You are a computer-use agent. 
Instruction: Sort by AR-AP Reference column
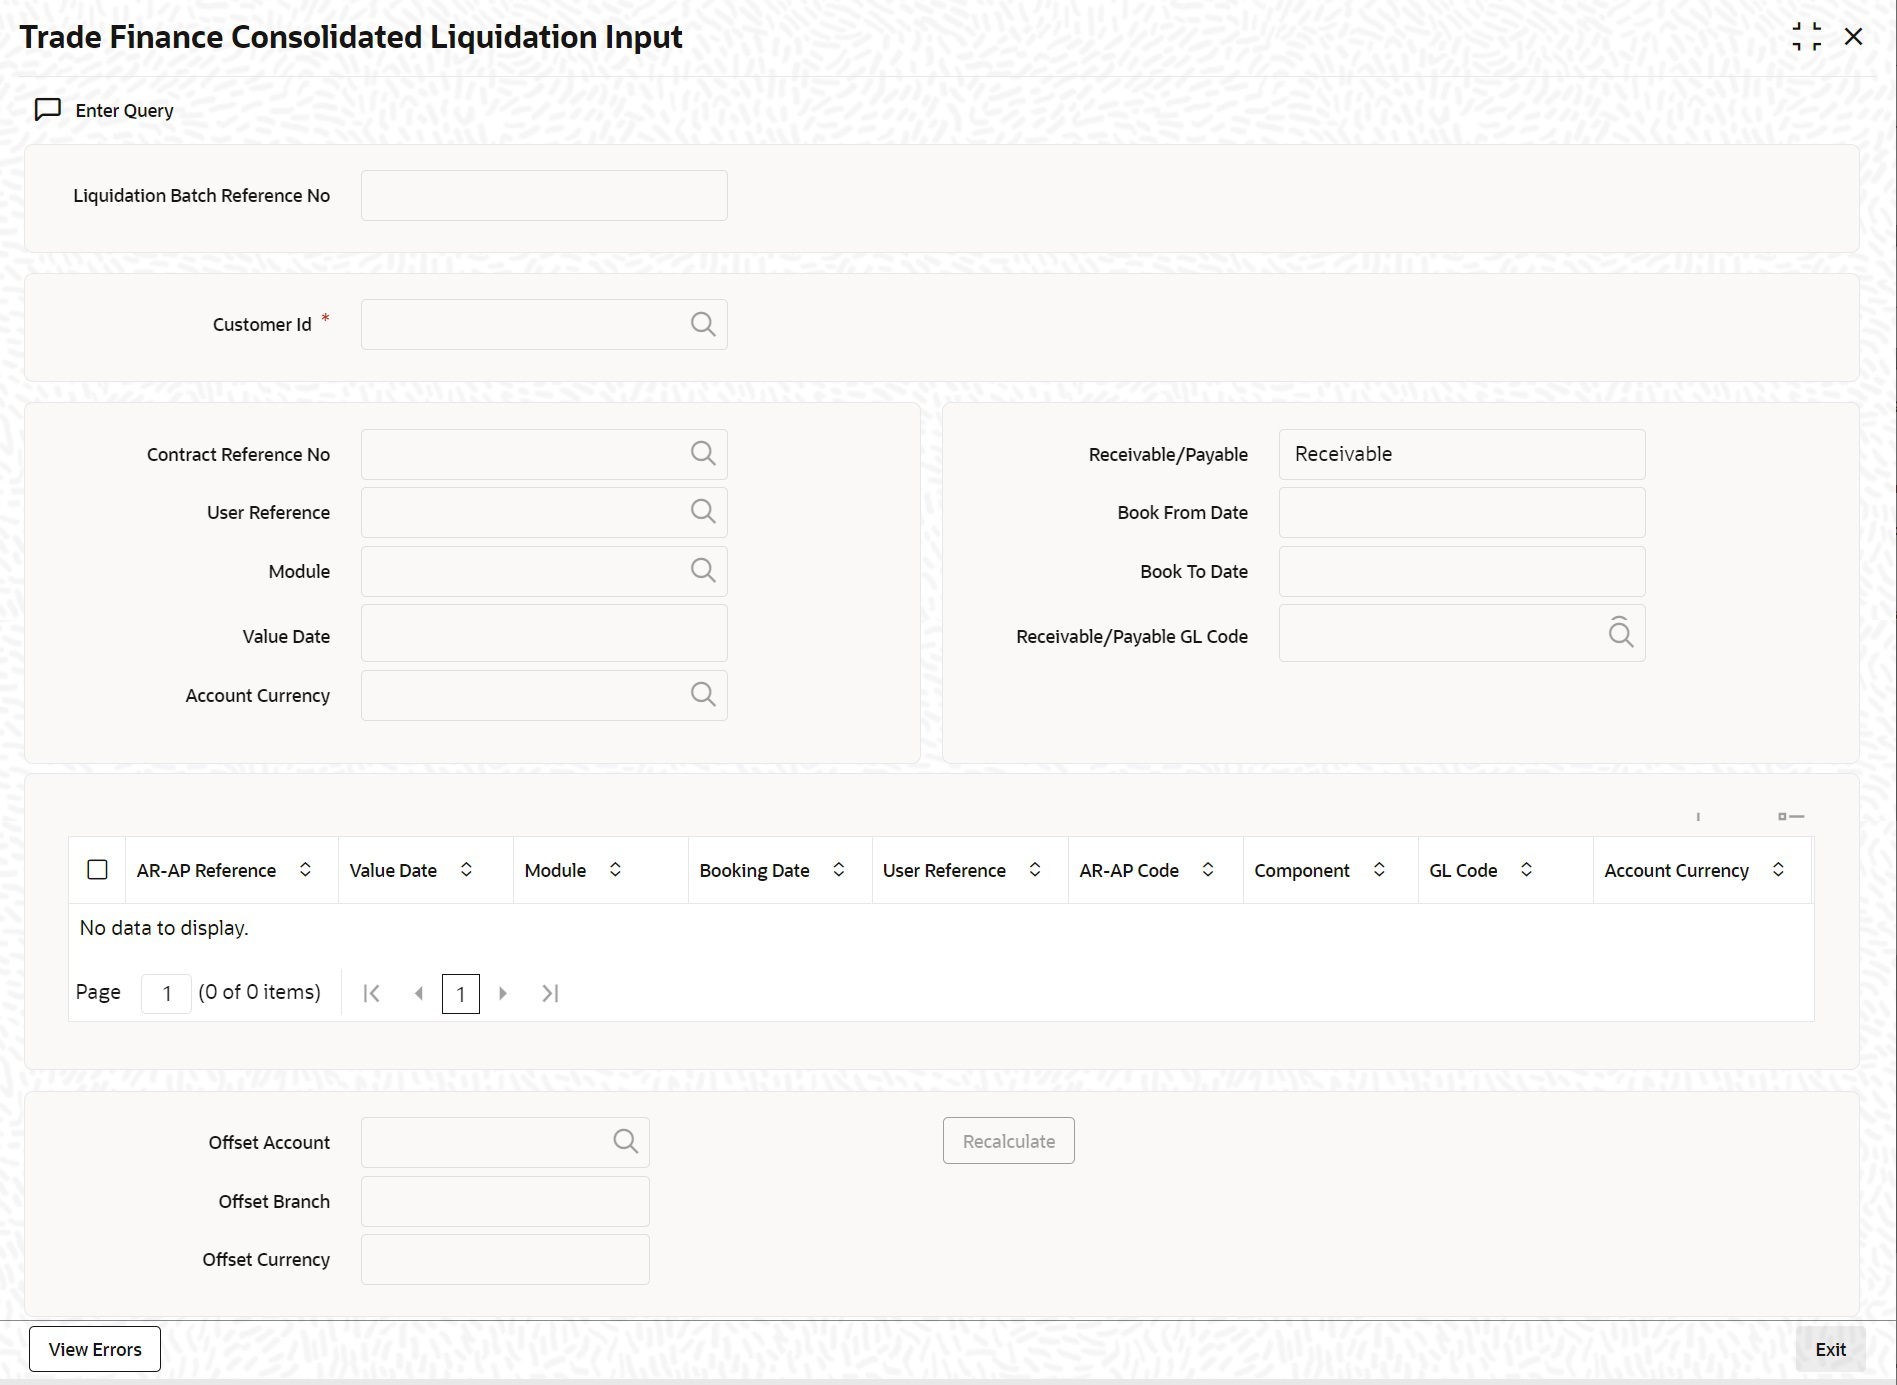pyautogui.click(x=305, y=870)
